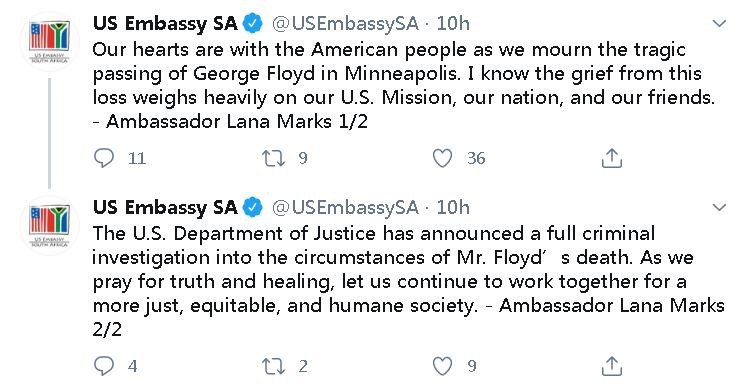Open the more options chevron on first tweet

tap(719, 23)
